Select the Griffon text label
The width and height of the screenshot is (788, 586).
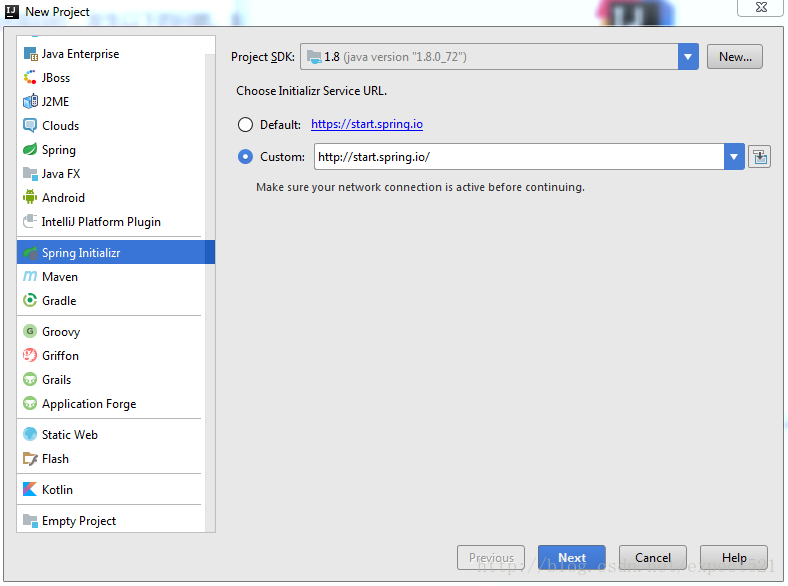[x=60, y=356]
